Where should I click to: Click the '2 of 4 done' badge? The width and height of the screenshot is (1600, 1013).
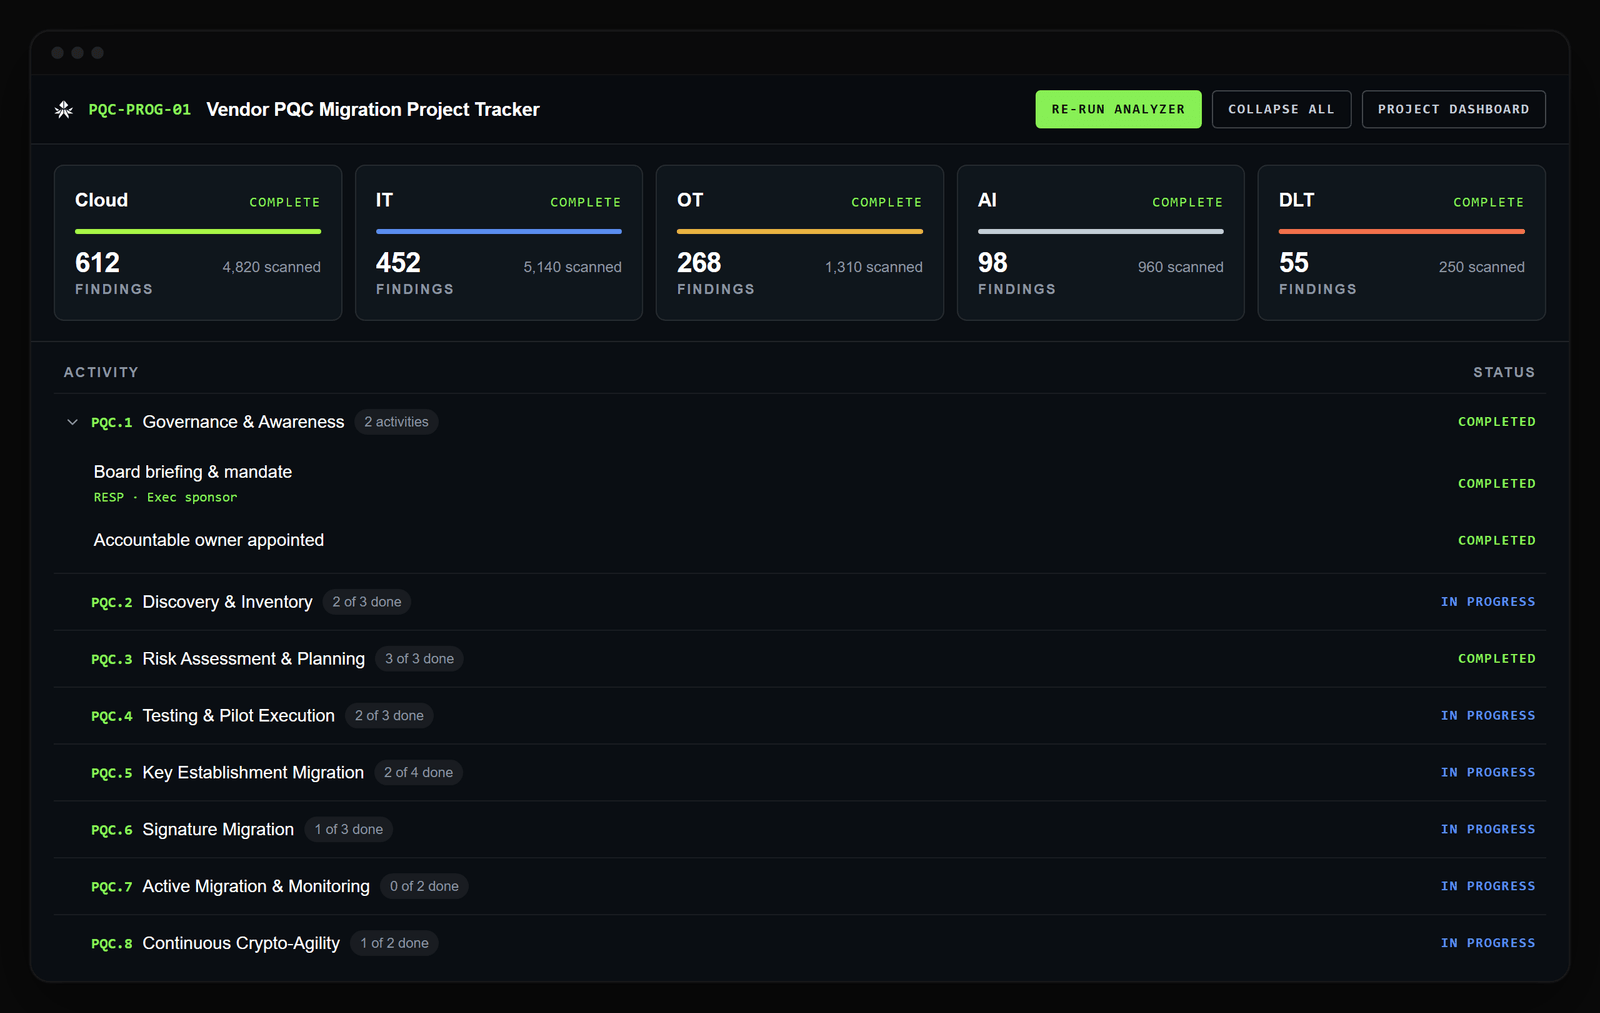tap(418, 773)
